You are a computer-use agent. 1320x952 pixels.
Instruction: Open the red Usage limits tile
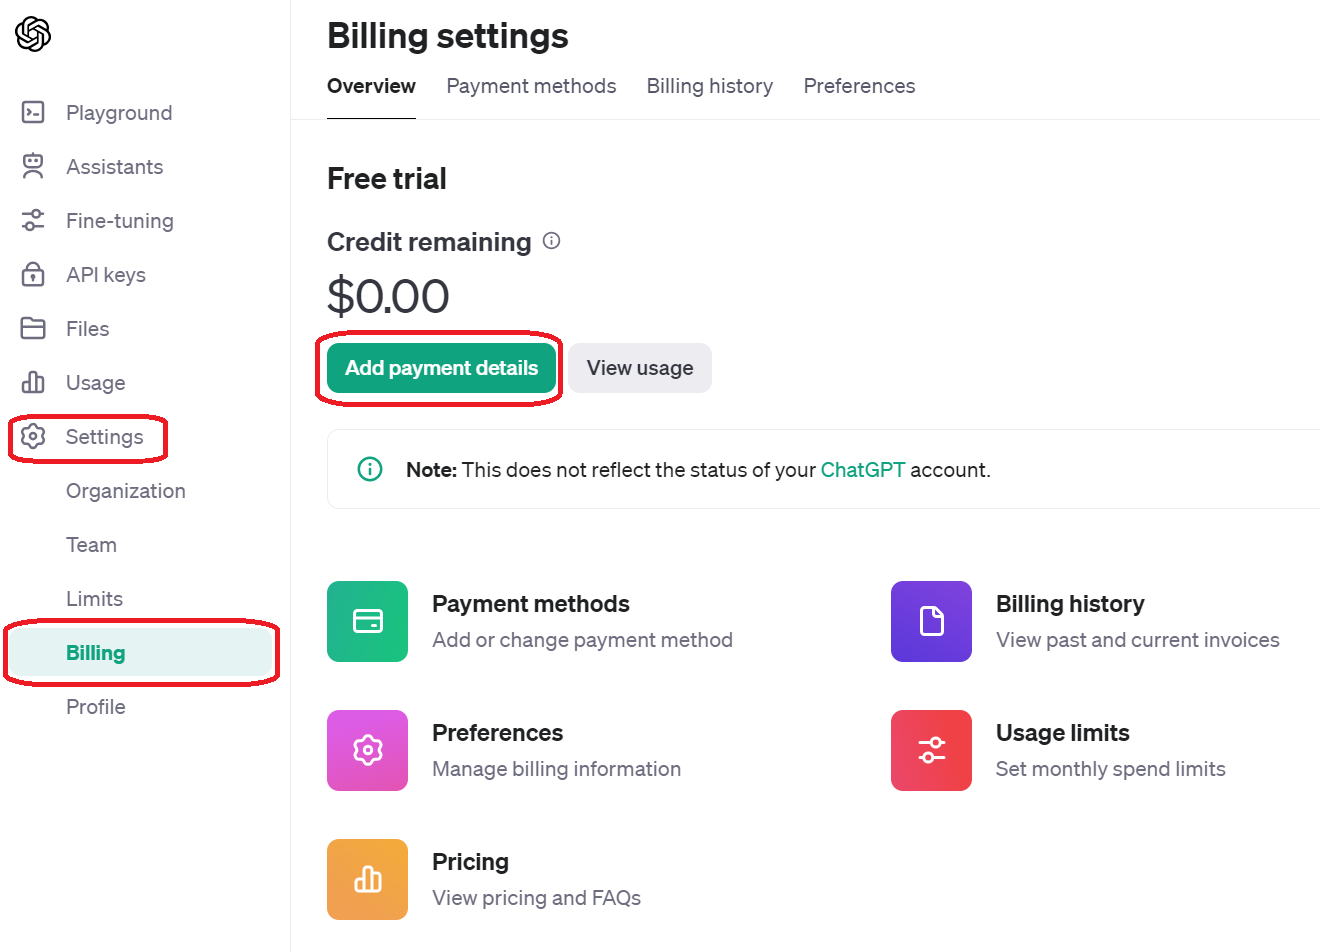[931, 750]
